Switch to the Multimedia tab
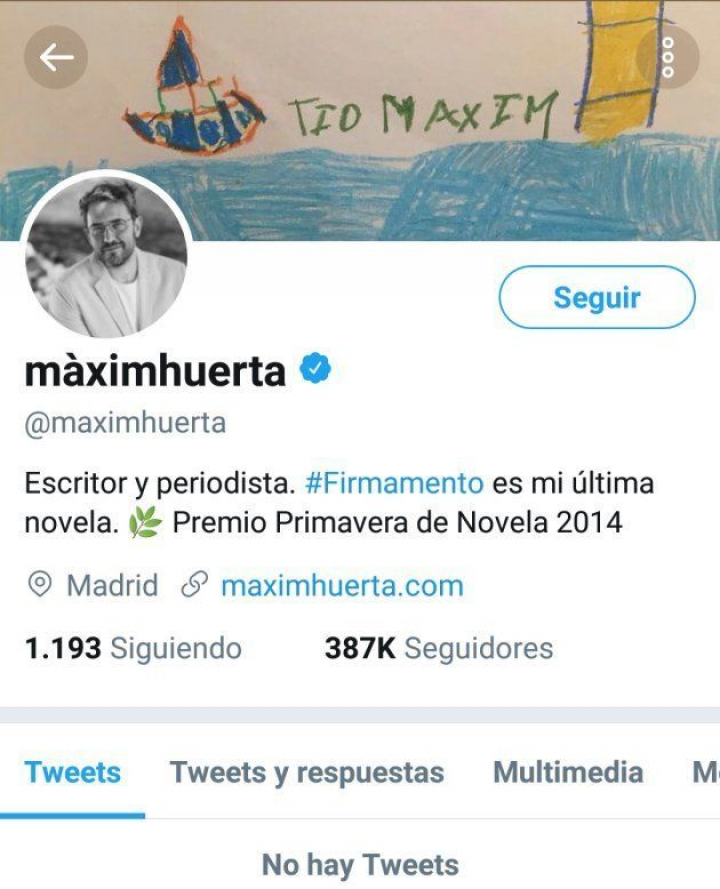Image resolution: width=720 pixels, height=889 pixels. point(568,772)
